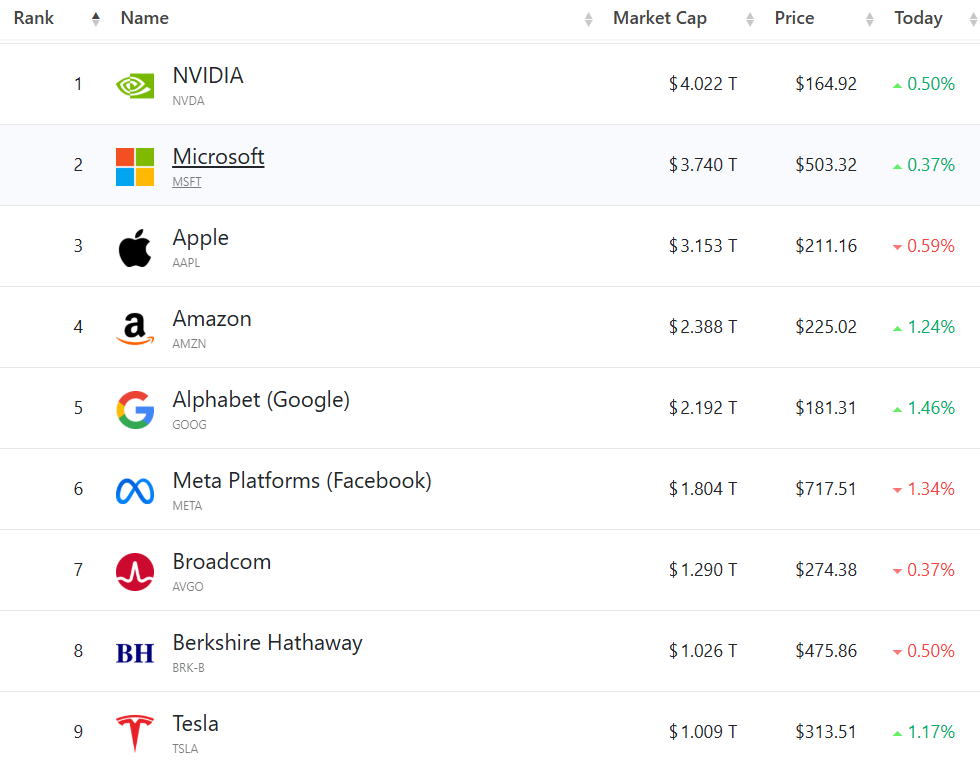Click the Microsoft four-color logo
The width and height of the screenshot is (980, 766).
click(135, 167)
